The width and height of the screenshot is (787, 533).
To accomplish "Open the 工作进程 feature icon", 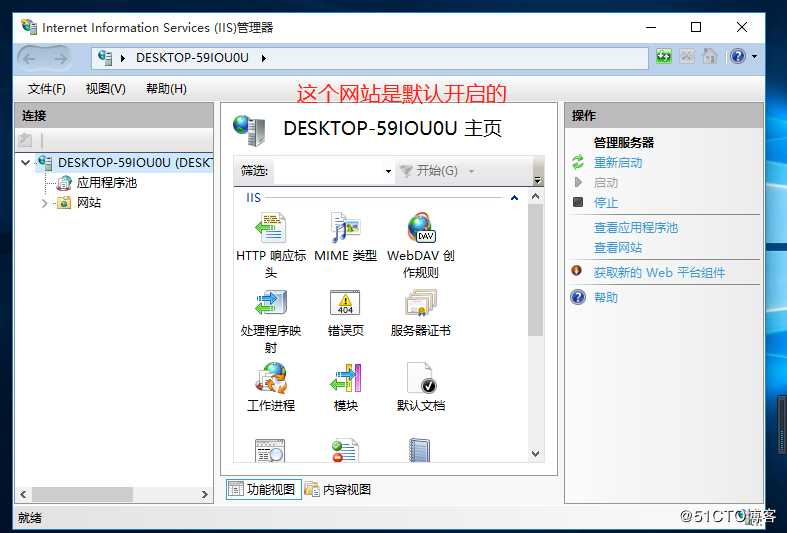I will point(271,378).
